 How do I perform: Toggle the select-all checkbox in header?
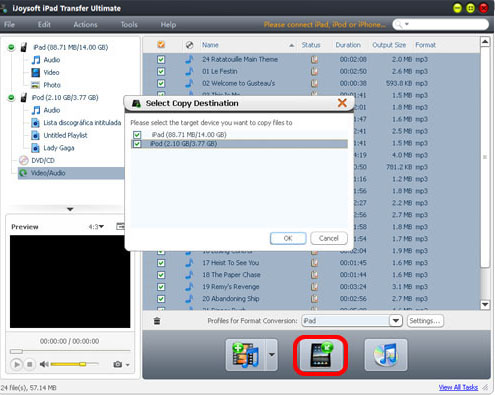[161, 45]
